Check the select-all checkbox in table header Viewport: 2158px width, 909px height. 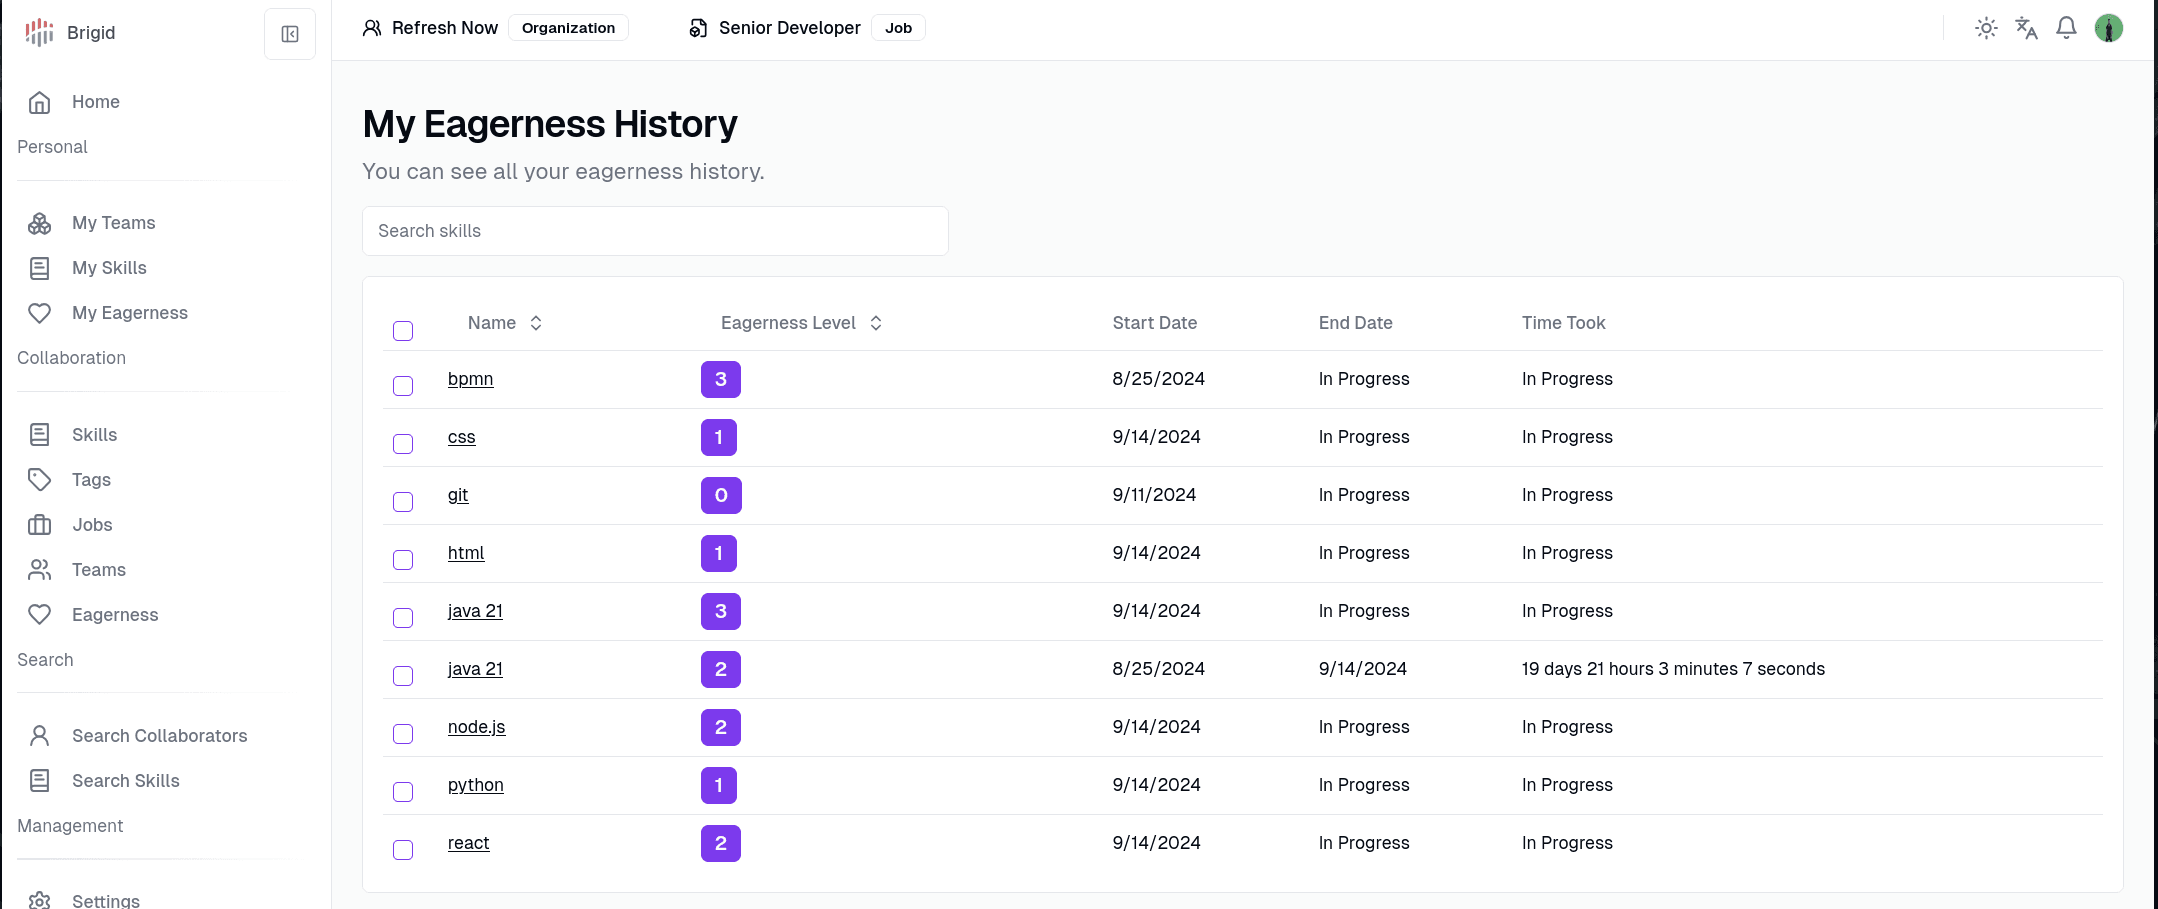tap(403, 330)
